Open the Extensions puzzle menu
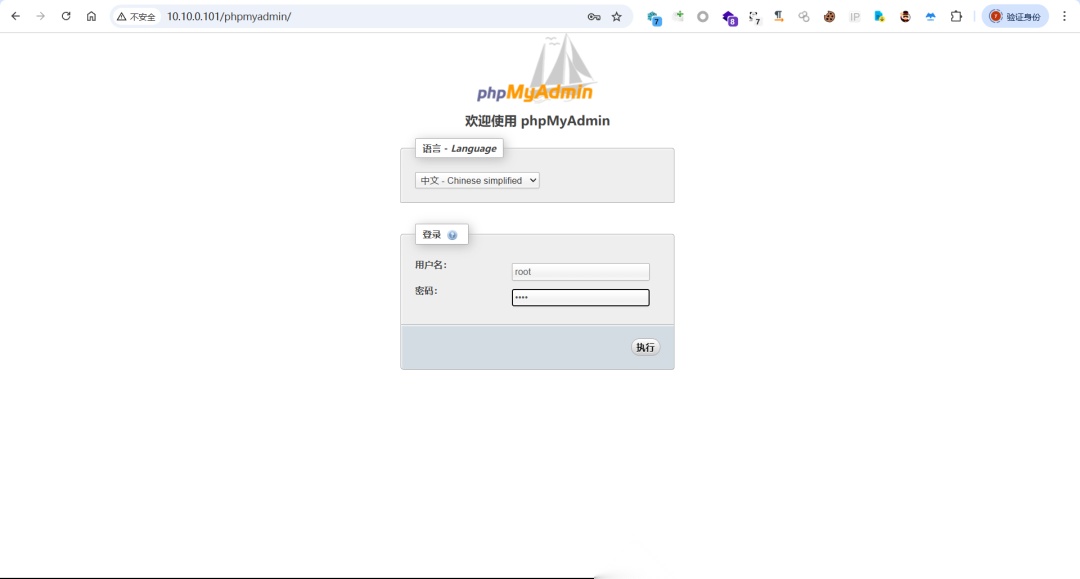The height and width of the screenshot is (579, 1080). [x=956, y=17]
